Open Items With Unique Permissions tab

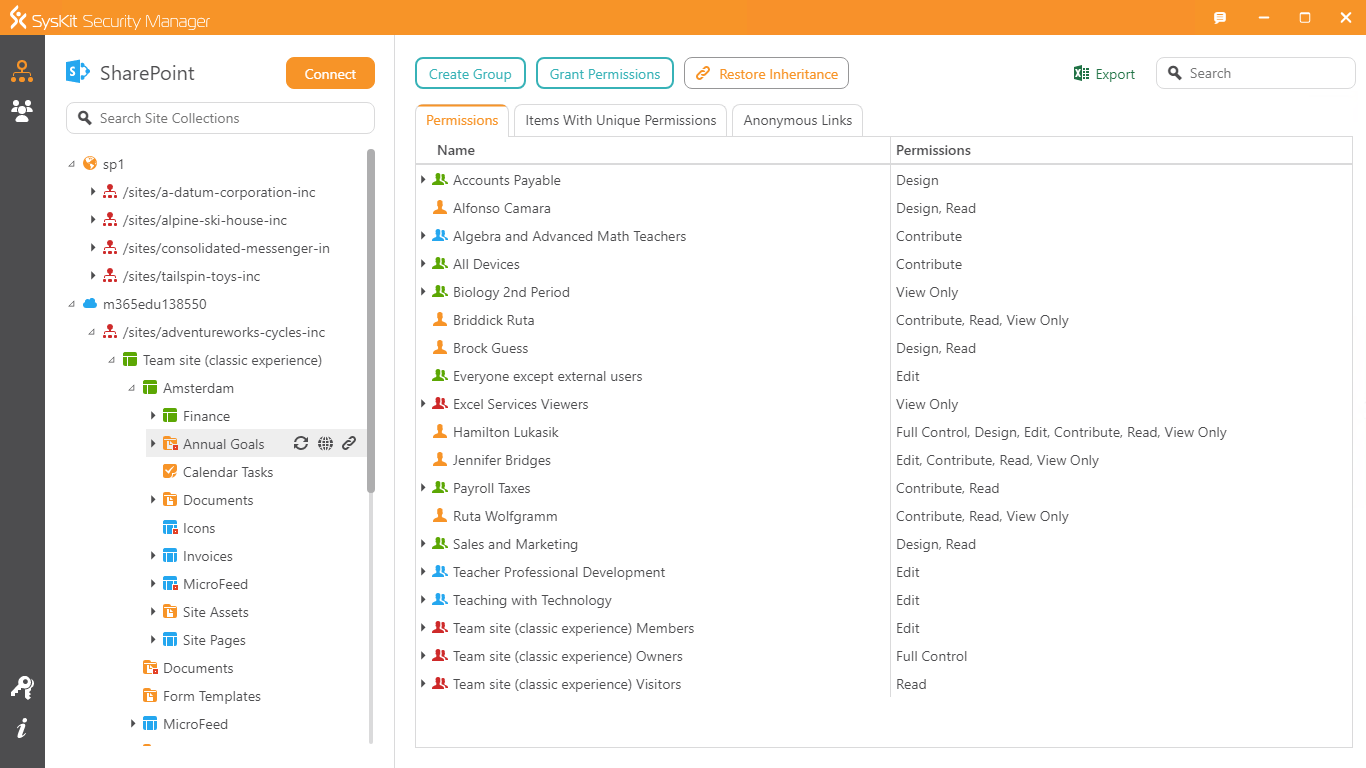pyautogui.click(x=621, y=120)
